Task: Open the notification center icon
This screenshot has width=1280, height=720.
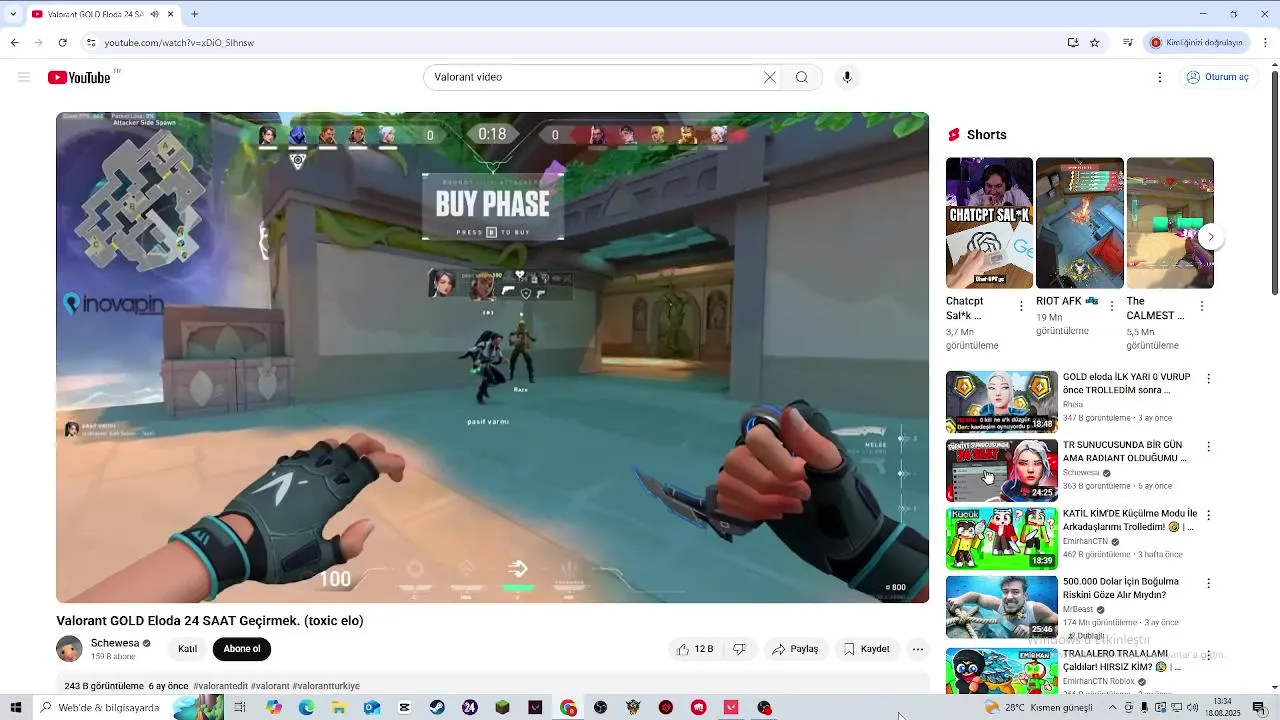Action: tap(1259, 707)
